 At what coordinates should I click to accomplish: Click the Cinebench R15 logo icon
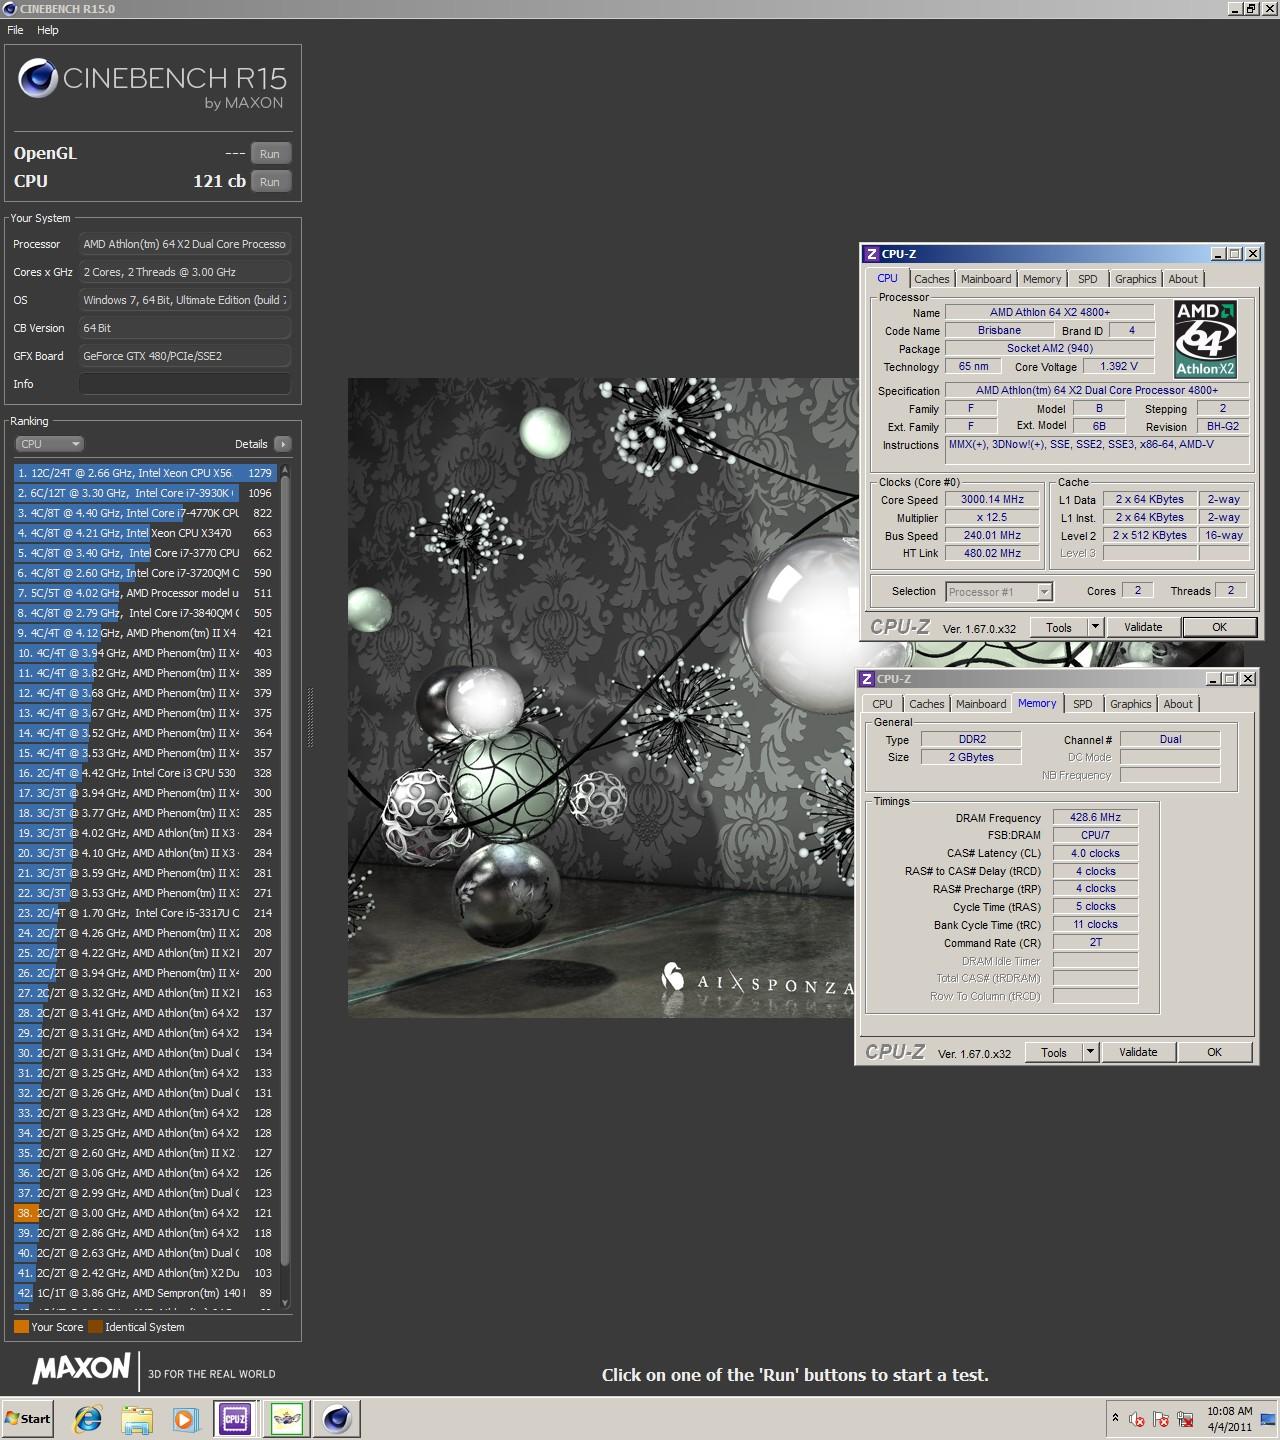[x=37, y=79]
